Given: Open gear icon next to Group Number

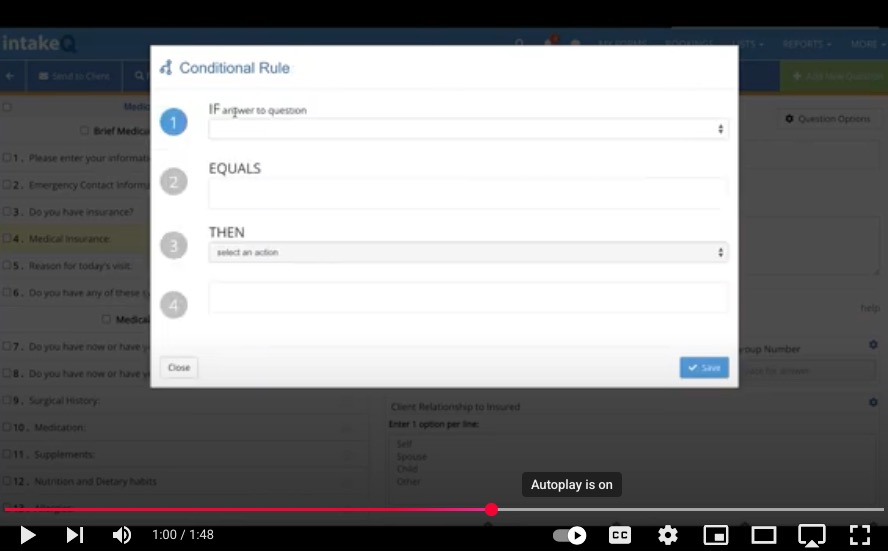Looking at the screenshot, I should [873, 345].
